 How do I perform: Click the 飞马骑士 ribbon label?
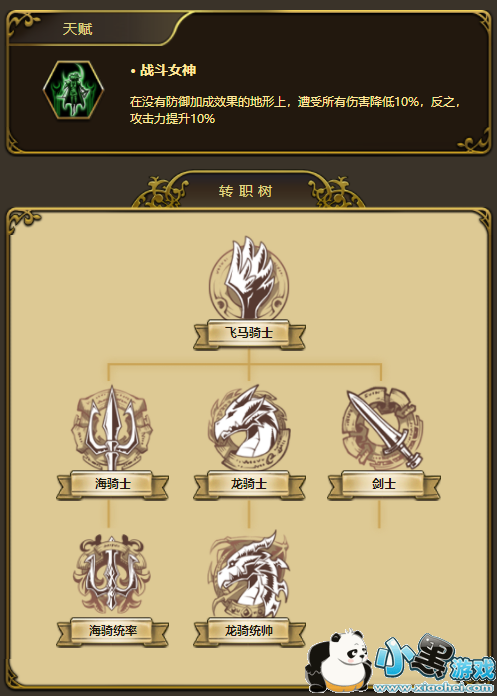pyautogui.click(x=249, y=334)
